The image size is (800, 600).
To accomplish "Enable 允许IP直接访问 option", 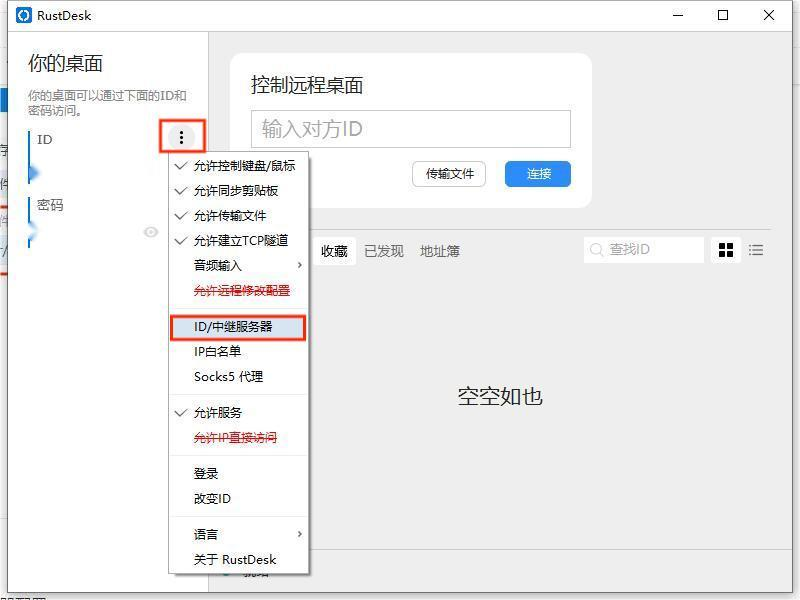I will click(x=239, y=437).
